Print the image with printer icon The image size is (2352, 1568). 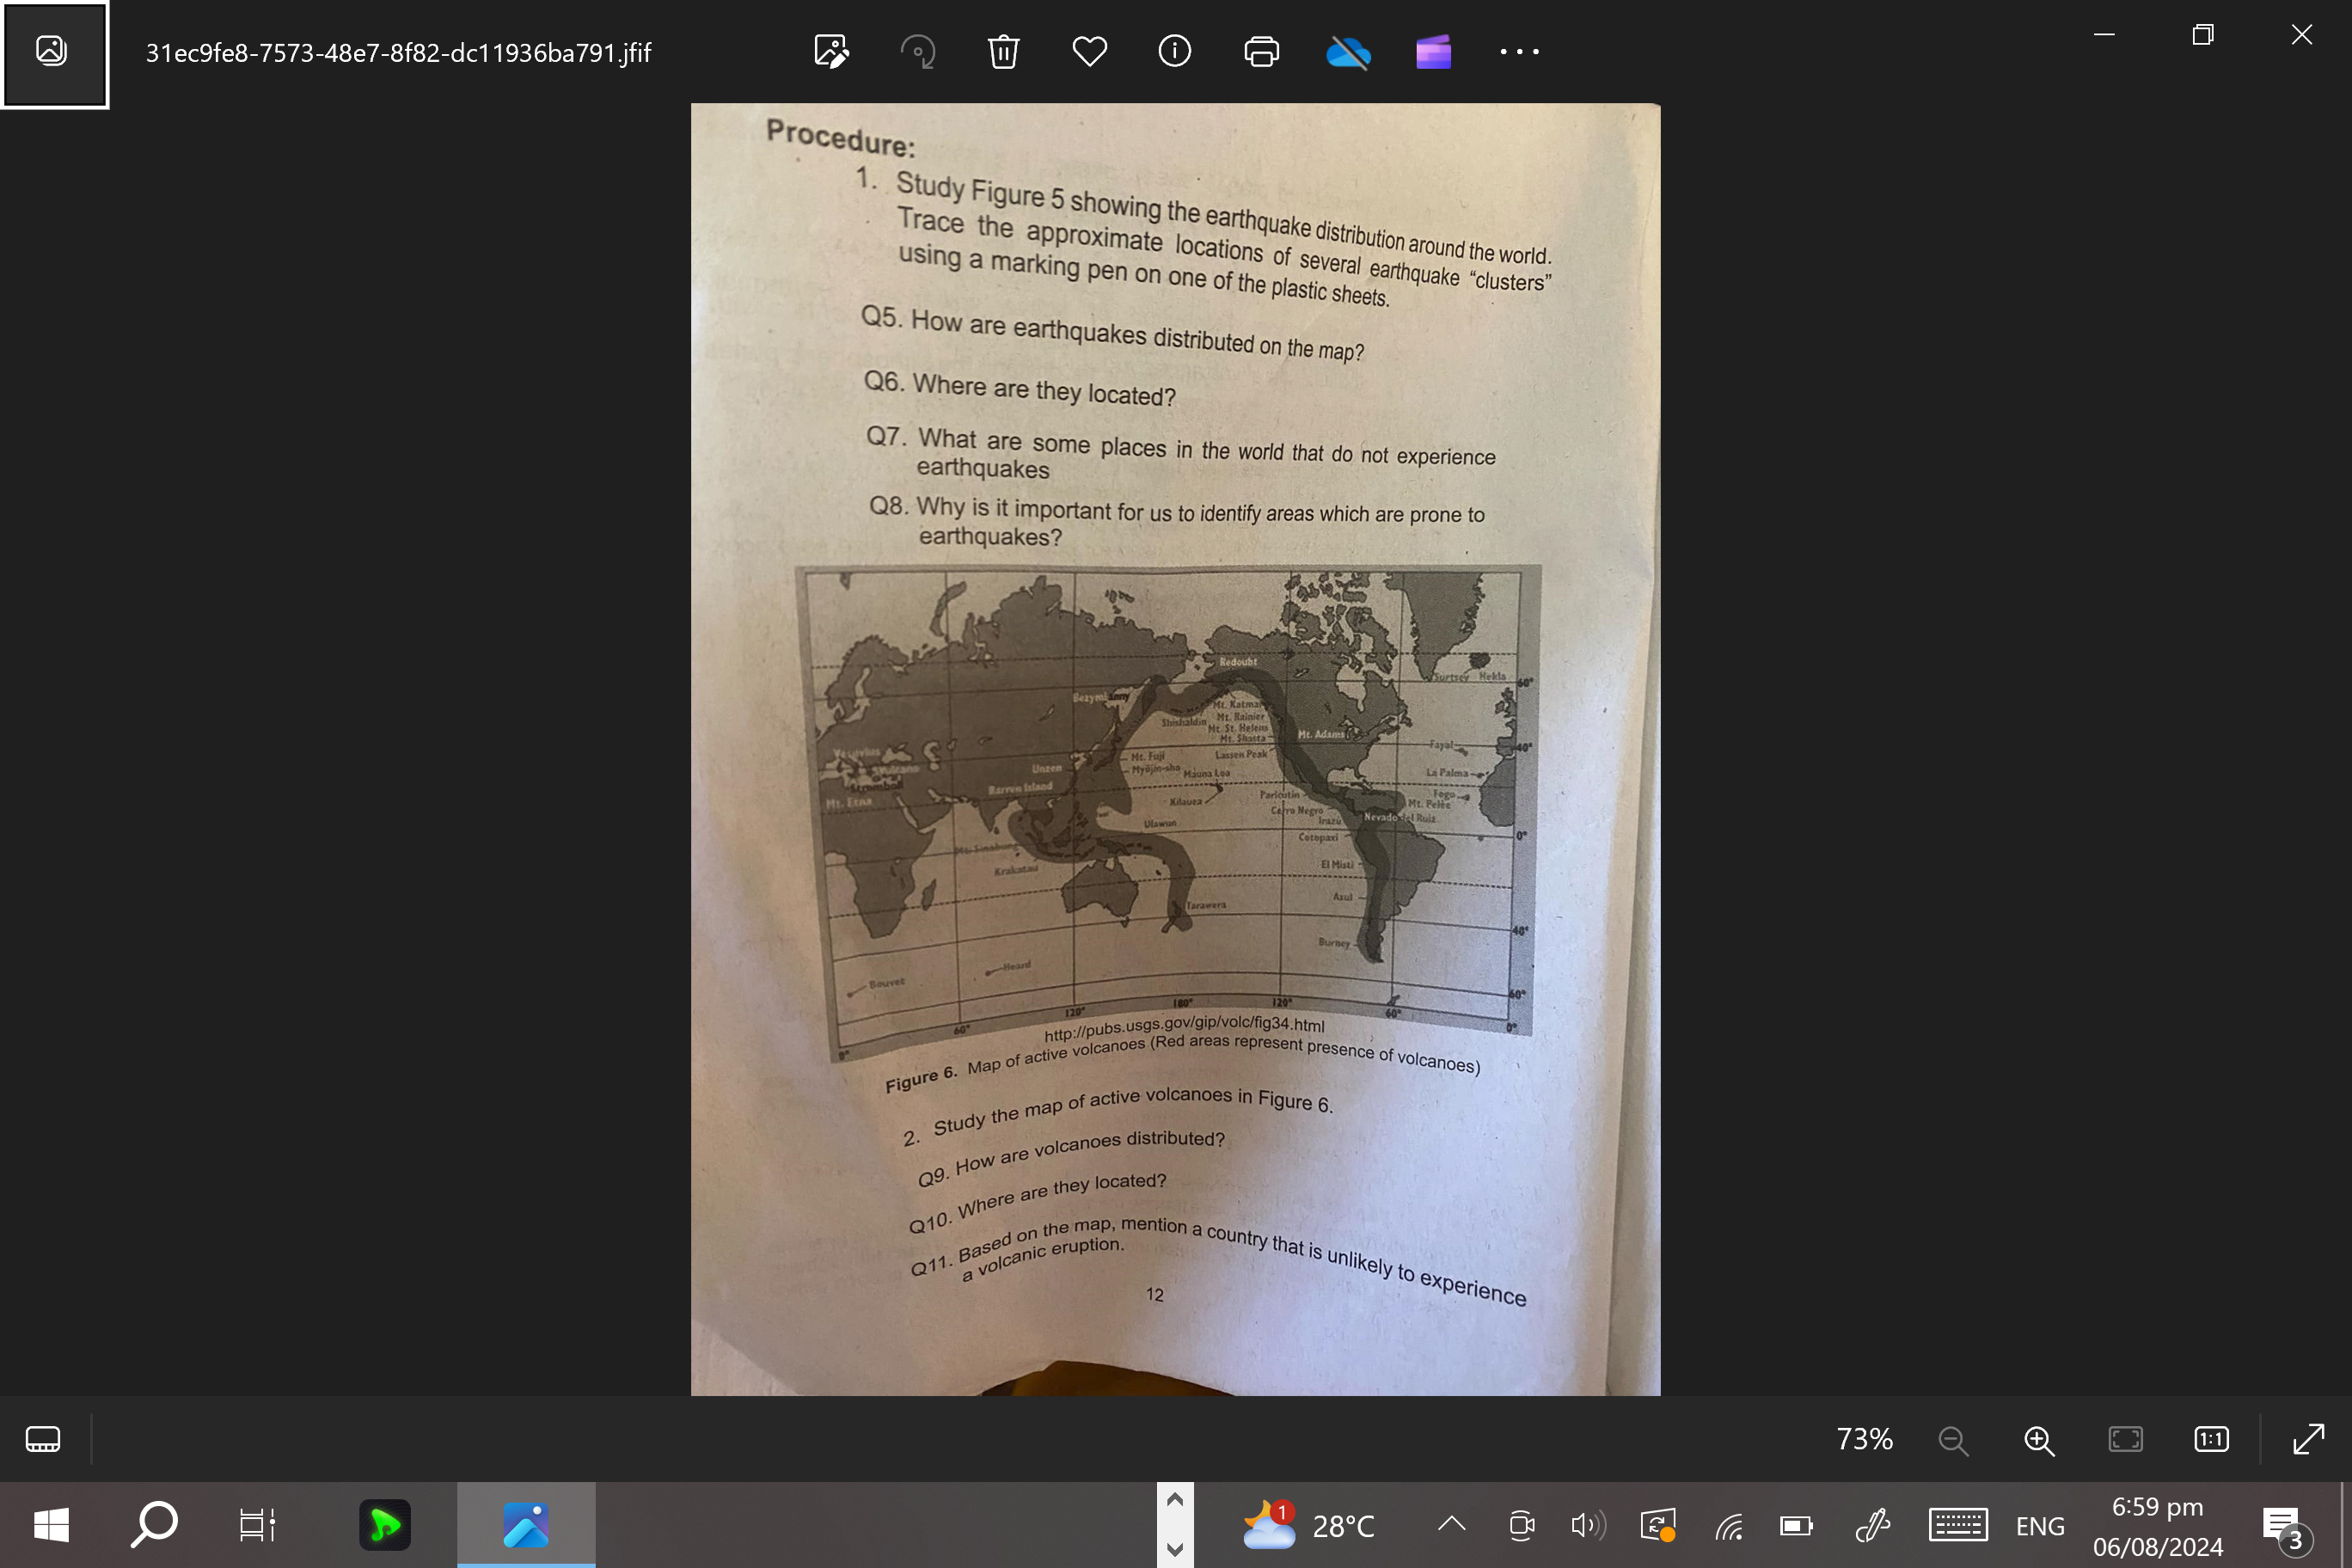pos(1261,51)
